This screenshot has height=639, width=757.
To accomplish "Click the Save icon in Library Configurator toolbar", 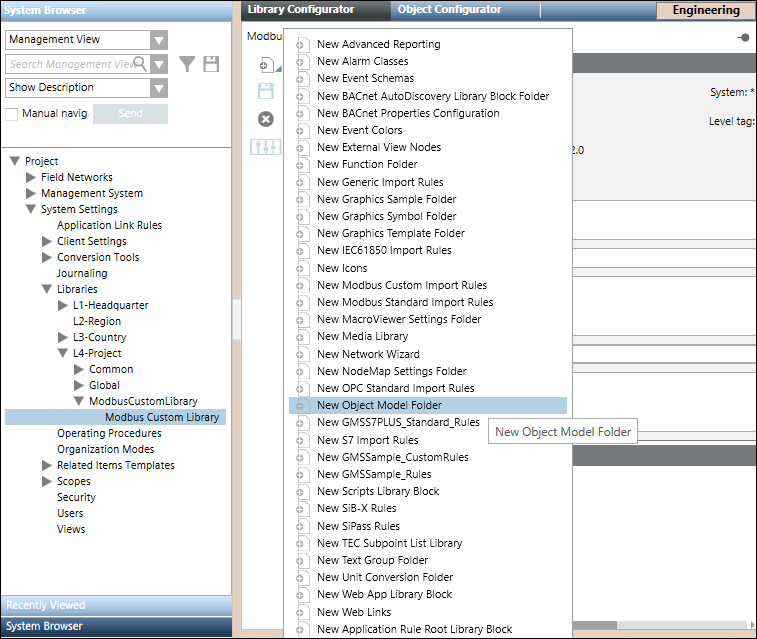I will coord(266,92).
